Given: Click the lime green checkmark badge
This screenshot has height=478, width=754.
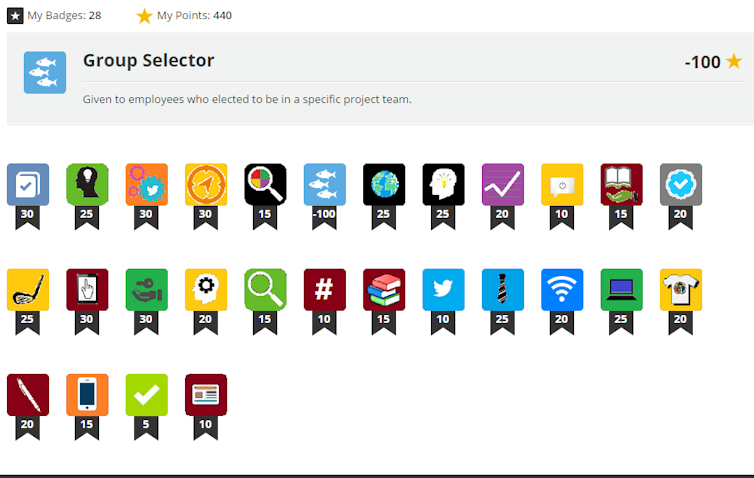Looking at the screenshot, I should pos(147,394).
